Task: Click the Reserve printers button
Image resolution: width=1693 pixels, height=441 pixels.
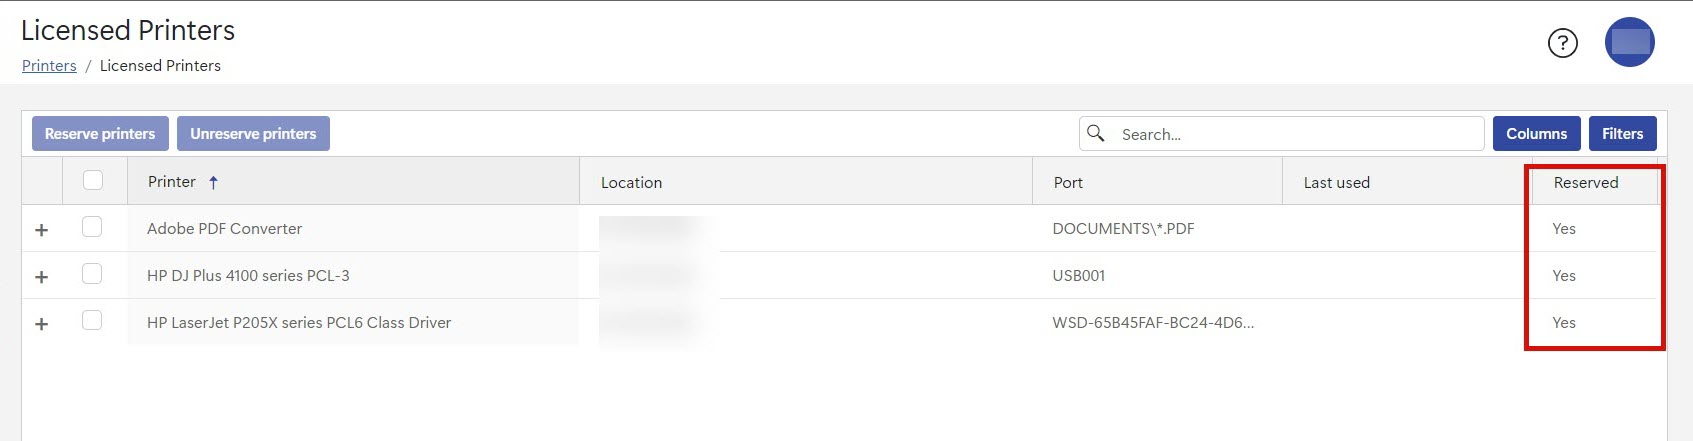Action: coord(100,134)
